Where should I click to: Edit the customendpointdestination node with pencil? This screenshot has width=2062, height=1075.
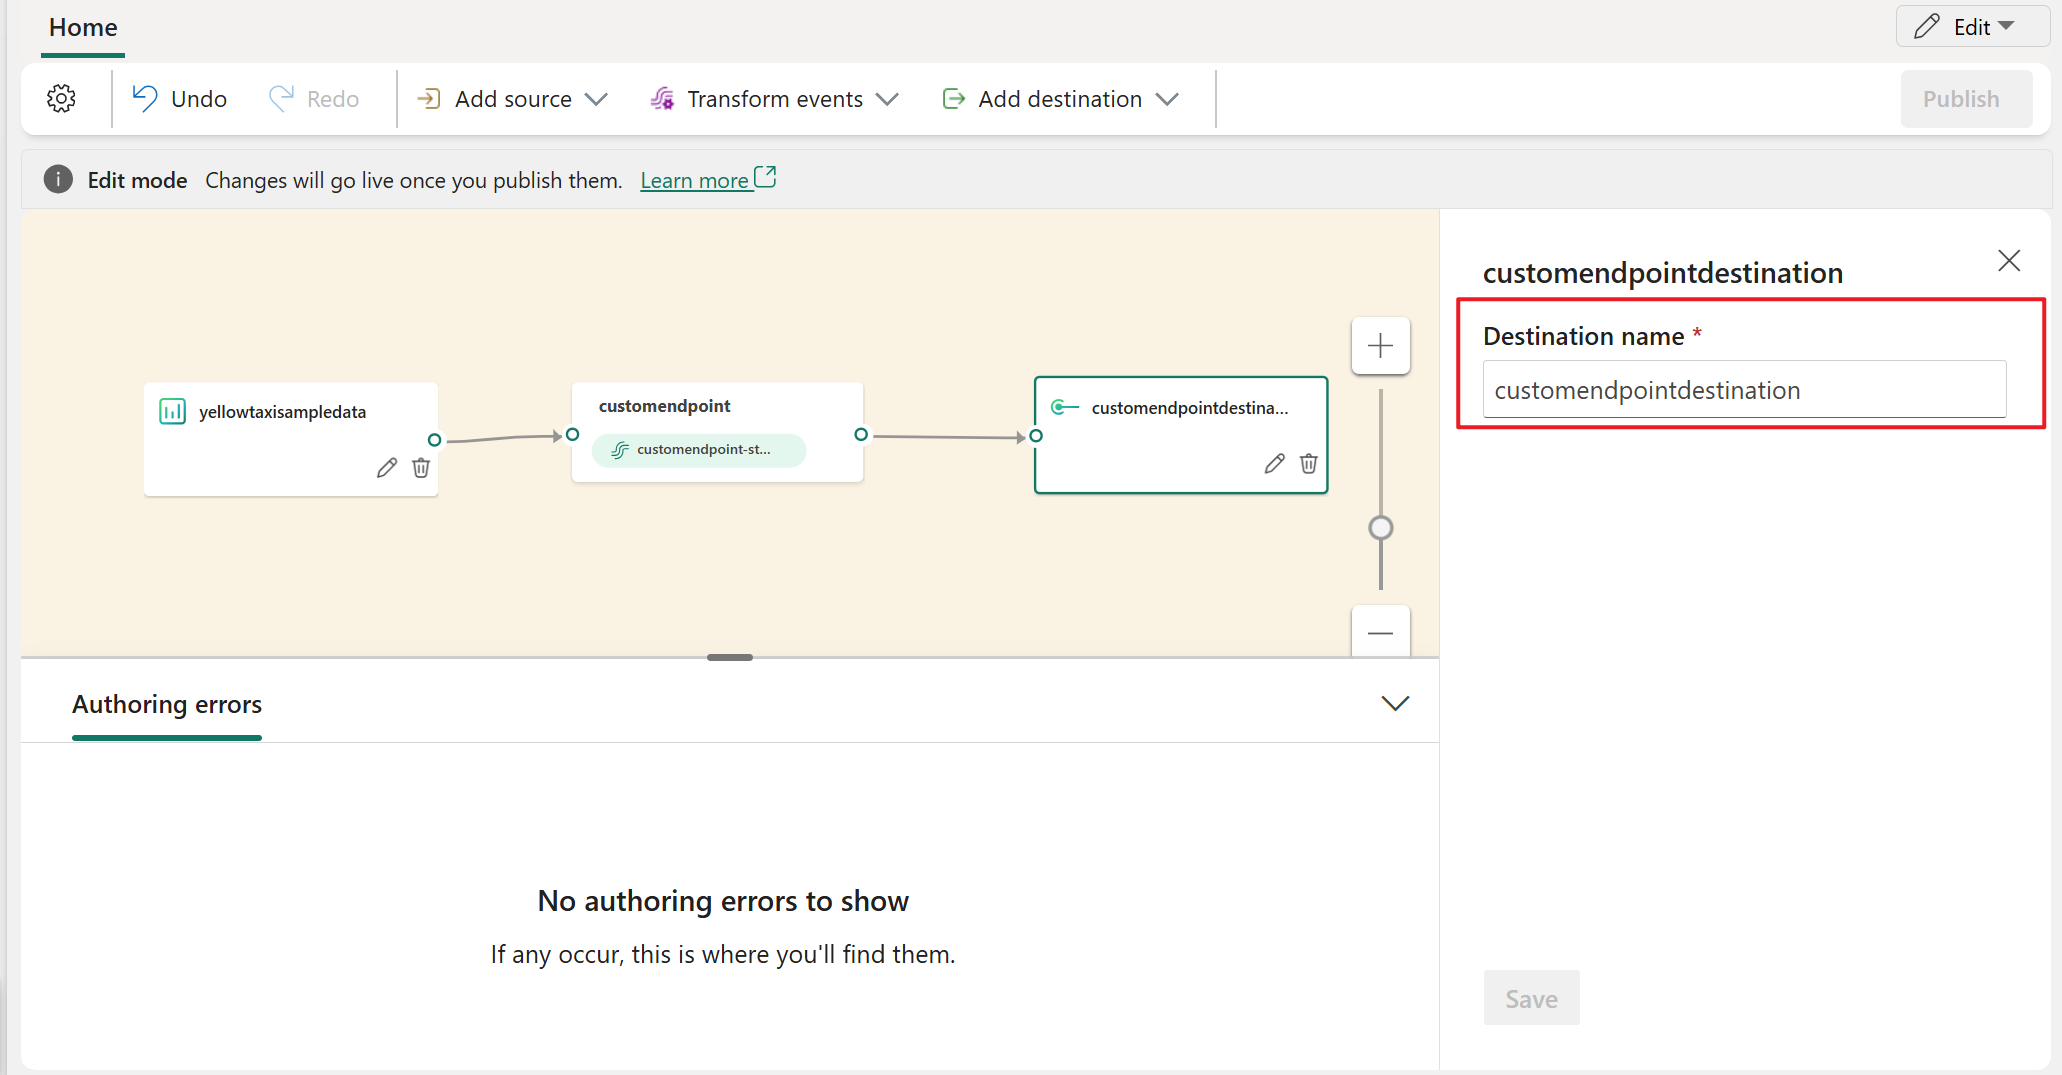coord(1274,464)
